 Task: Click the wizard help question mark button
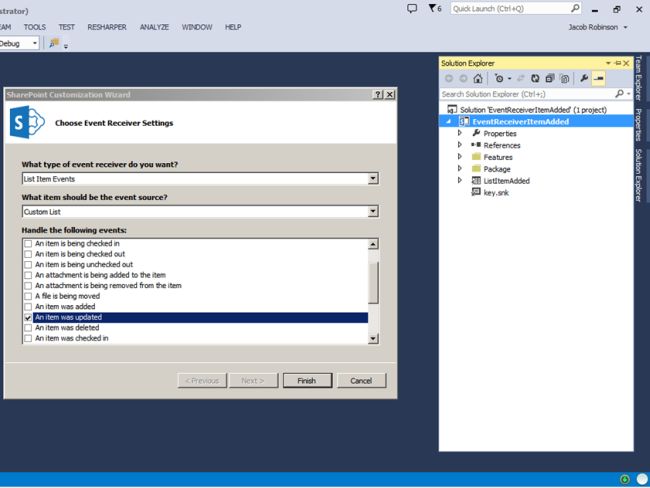tap(378, 95)
